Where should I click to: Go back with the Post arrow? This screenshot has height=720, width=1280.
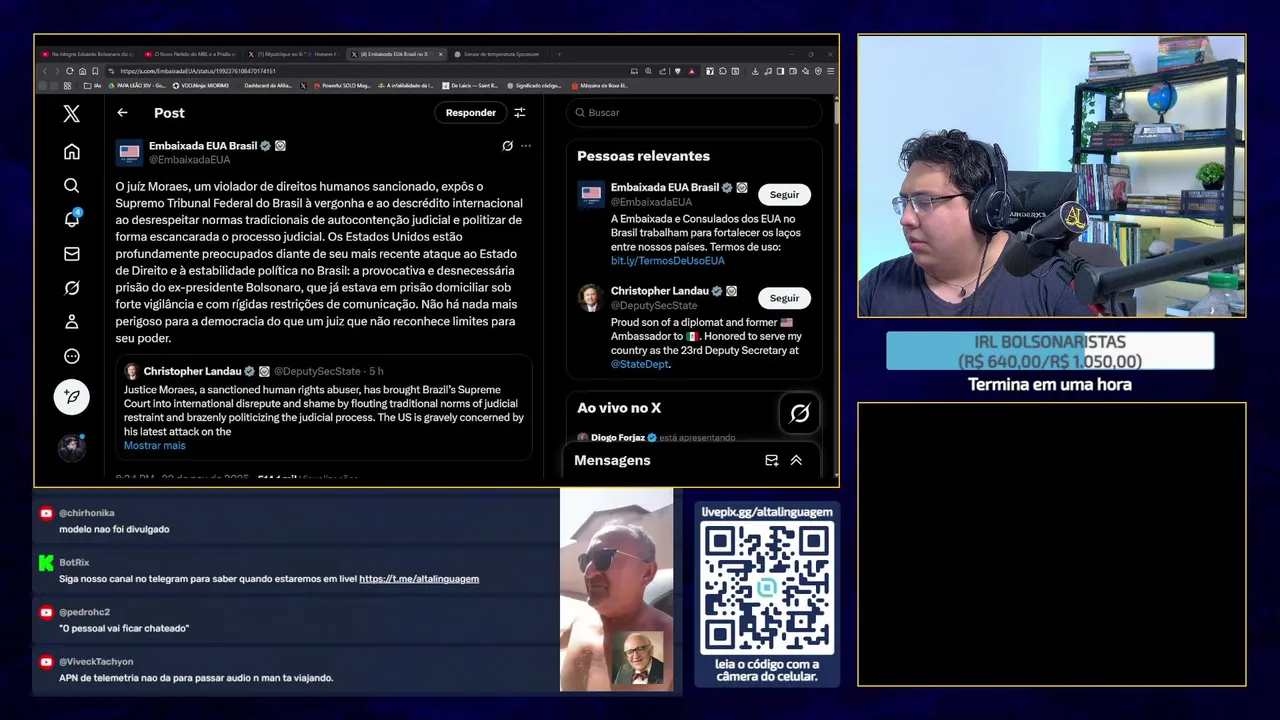click(122, 113)
